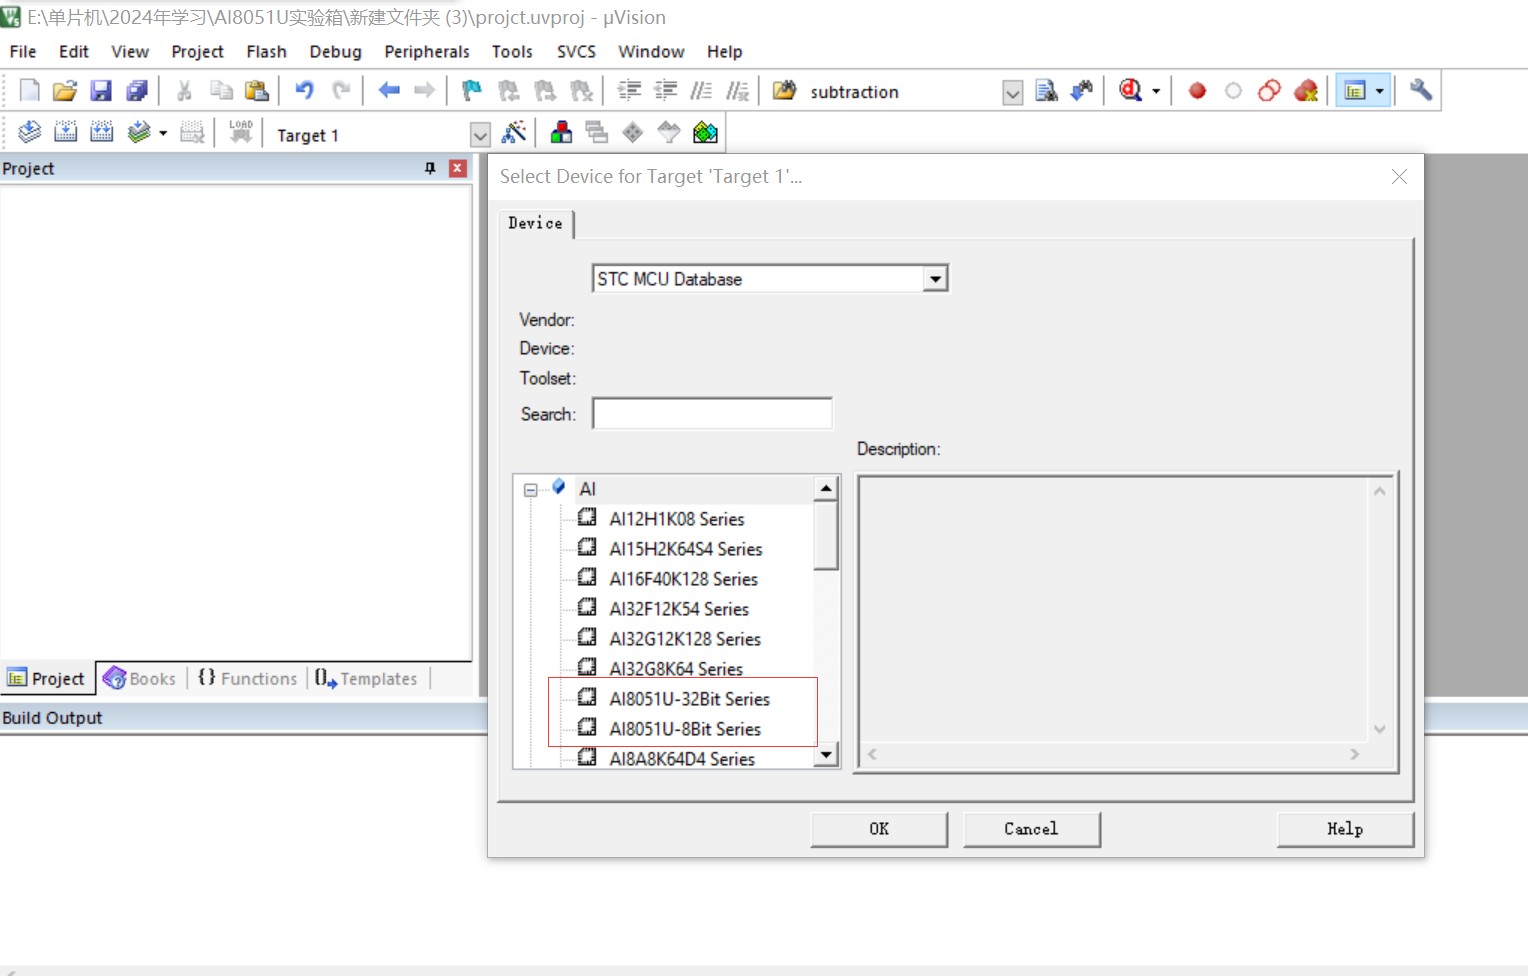The height and width of the screenshot is (976, 1528).
Task: Select AI8051U-32Bit Series device
Action: point(689,699)
